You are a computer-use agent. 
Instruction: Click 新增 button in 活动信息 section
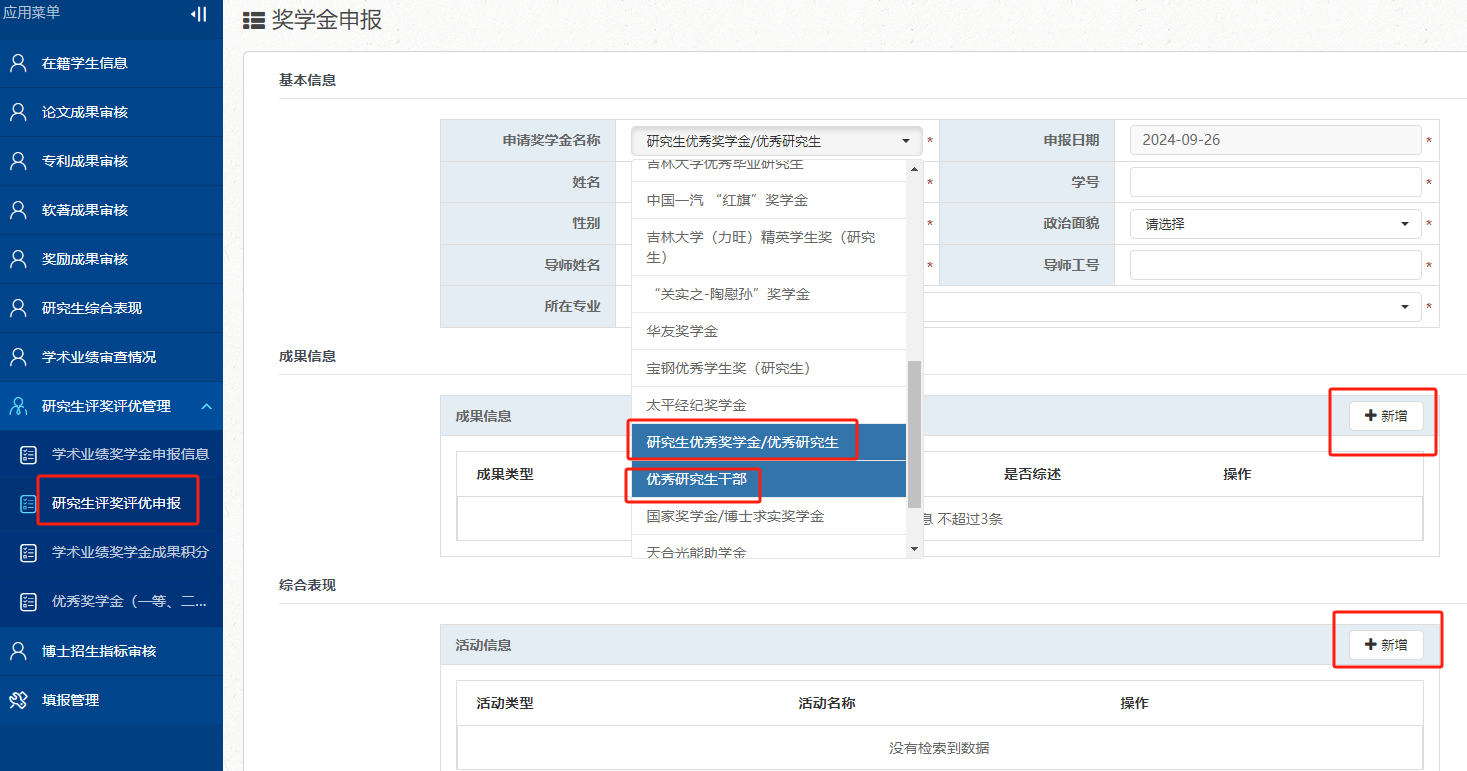(x=1385, y=645)
